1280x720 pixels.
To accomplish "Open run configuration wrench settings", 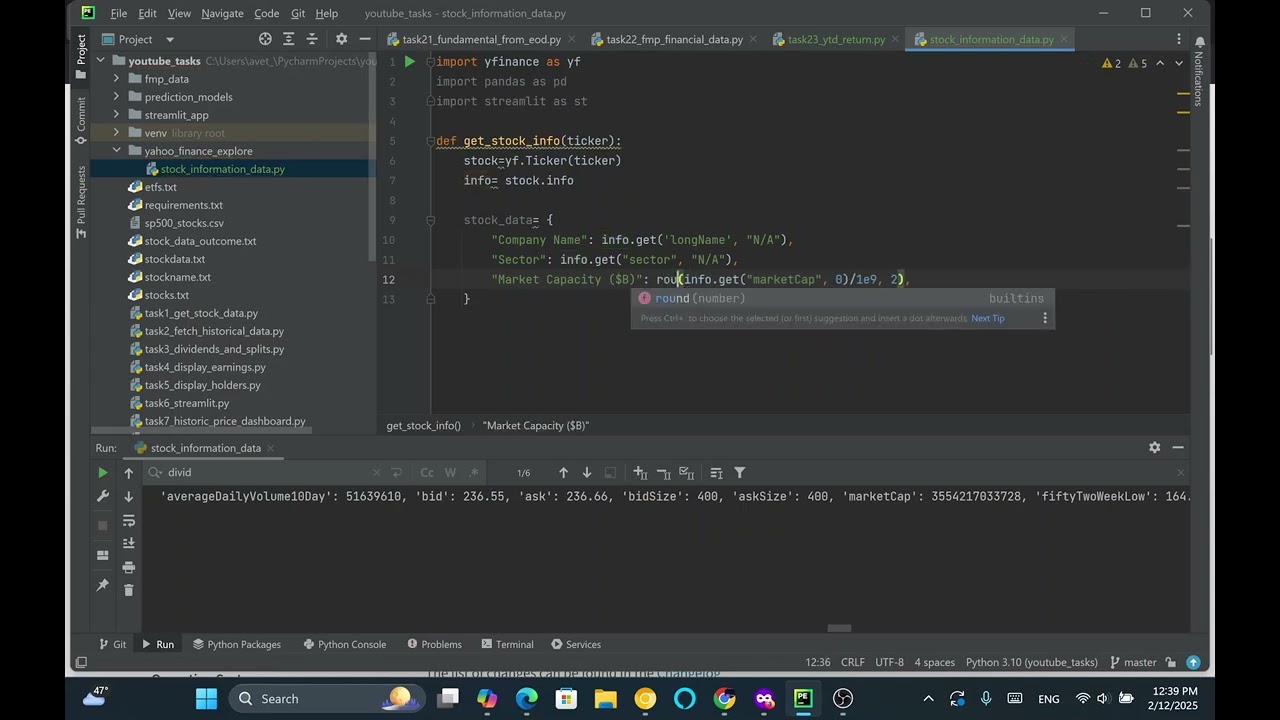I will pos(102,496).
